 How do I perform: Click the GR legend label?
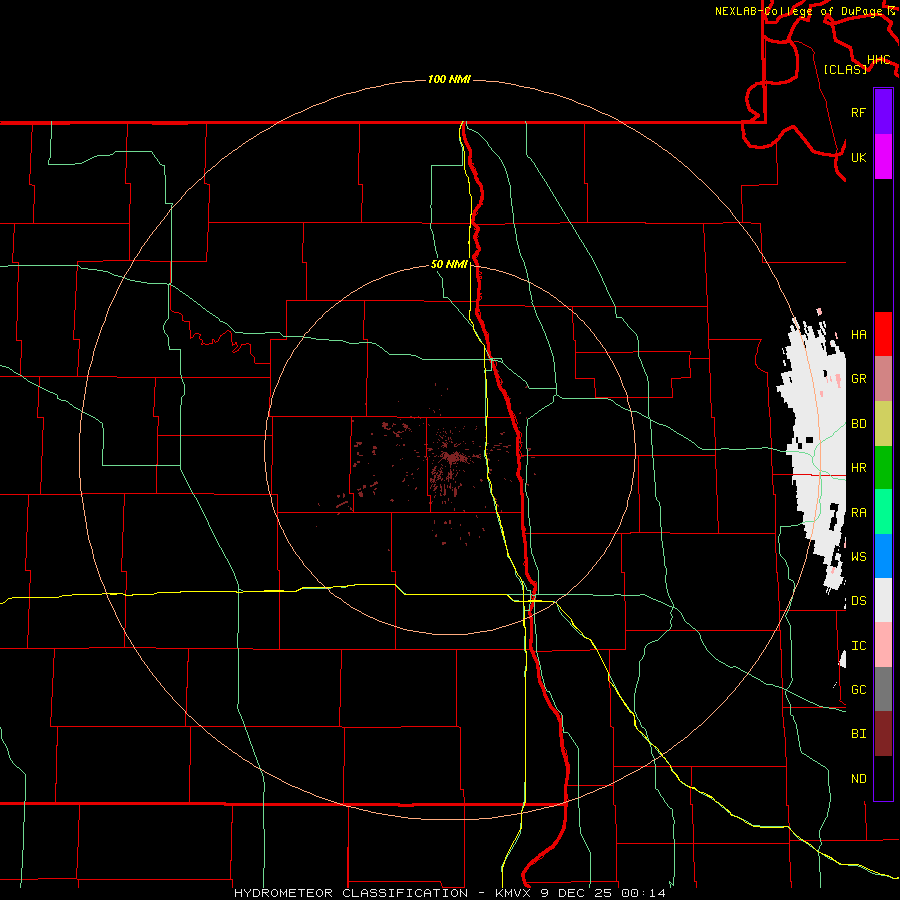click(x=859, y=379)
